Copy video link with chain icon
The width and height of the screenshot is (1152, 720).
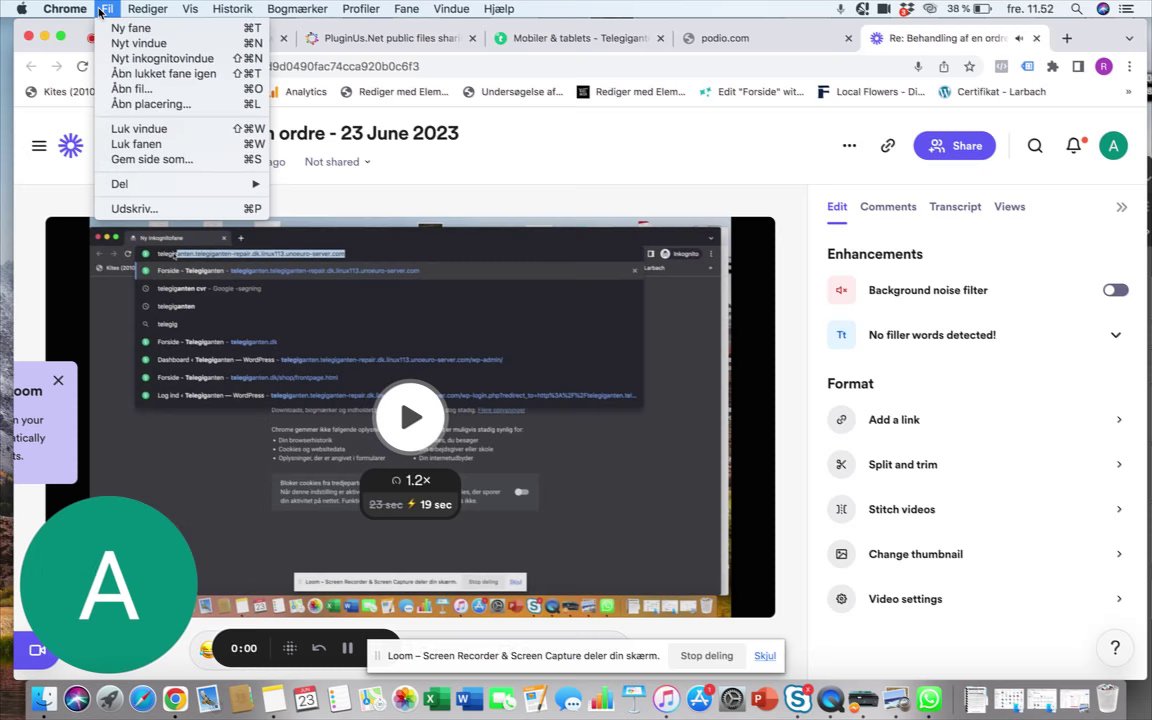888,145
